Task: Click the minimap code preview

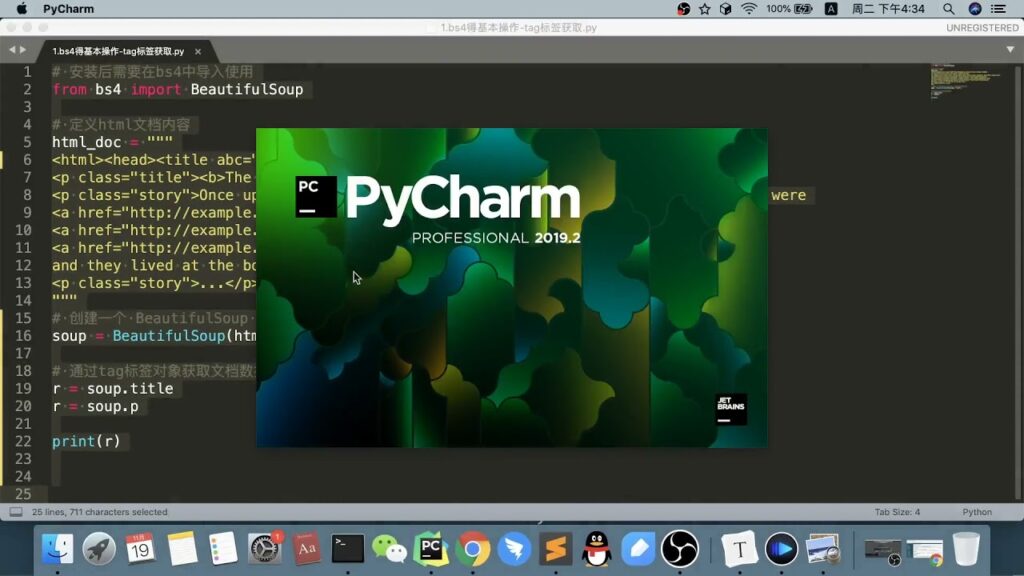Action: point(965,81)
